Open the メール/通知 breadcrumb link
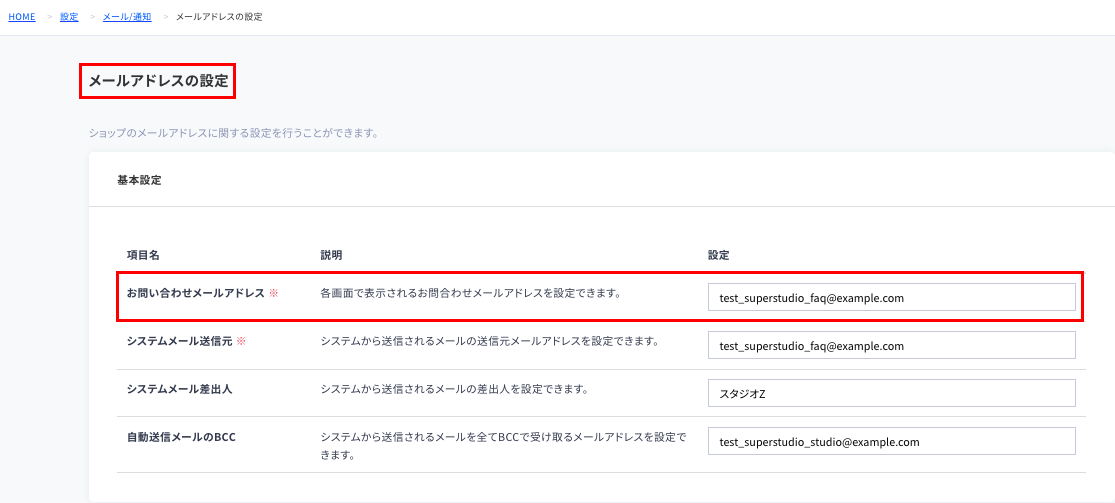Viewport: 1115px width, 503px height. pos(127,16)
